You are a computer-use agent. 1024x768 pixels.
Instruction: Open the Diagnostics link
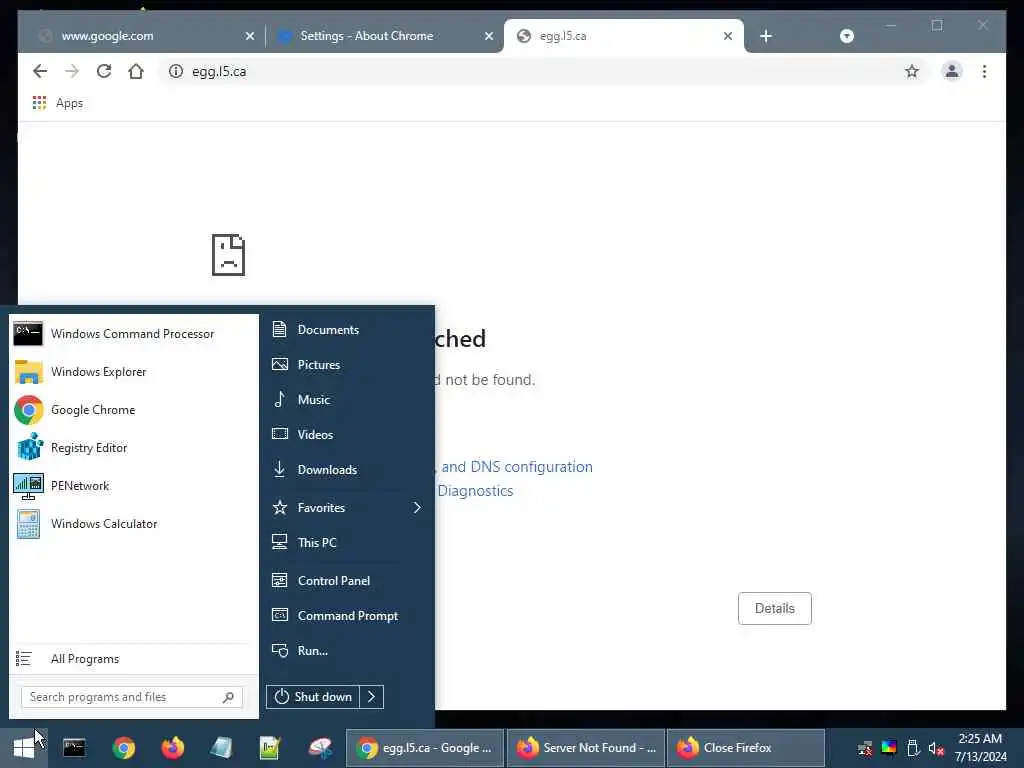point(475,491)
